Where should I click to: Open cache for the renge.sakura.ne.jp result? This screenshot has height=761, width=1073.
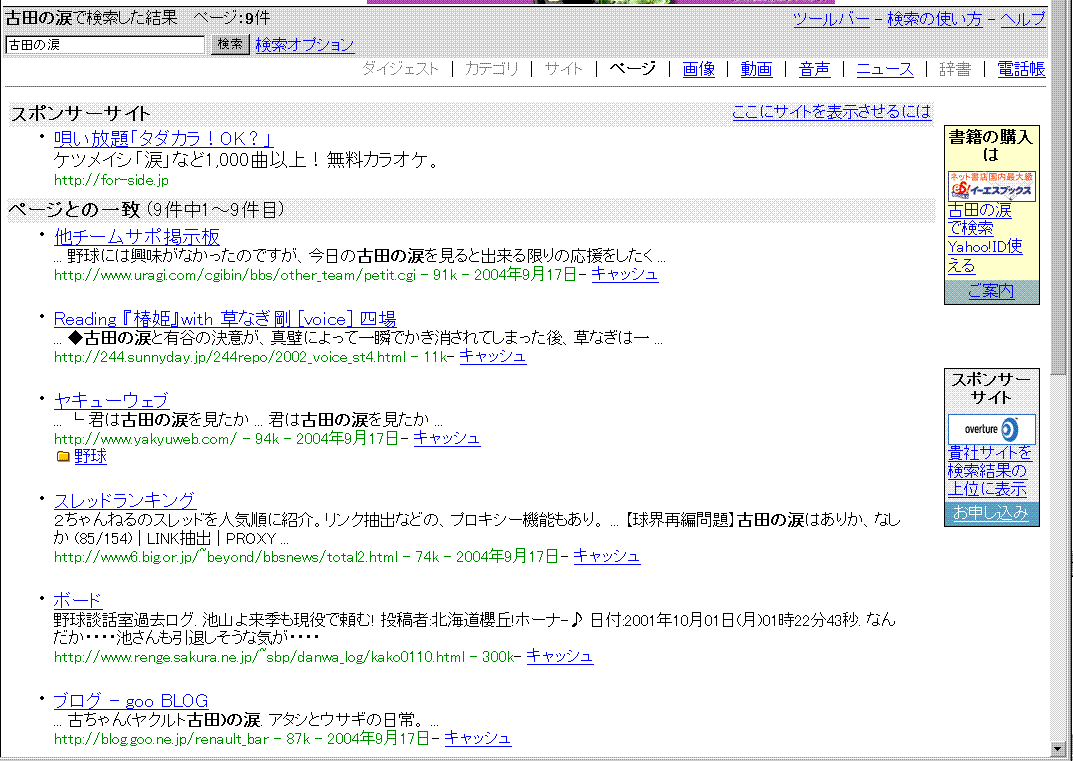pyautogui.click(x=559, y=656)
